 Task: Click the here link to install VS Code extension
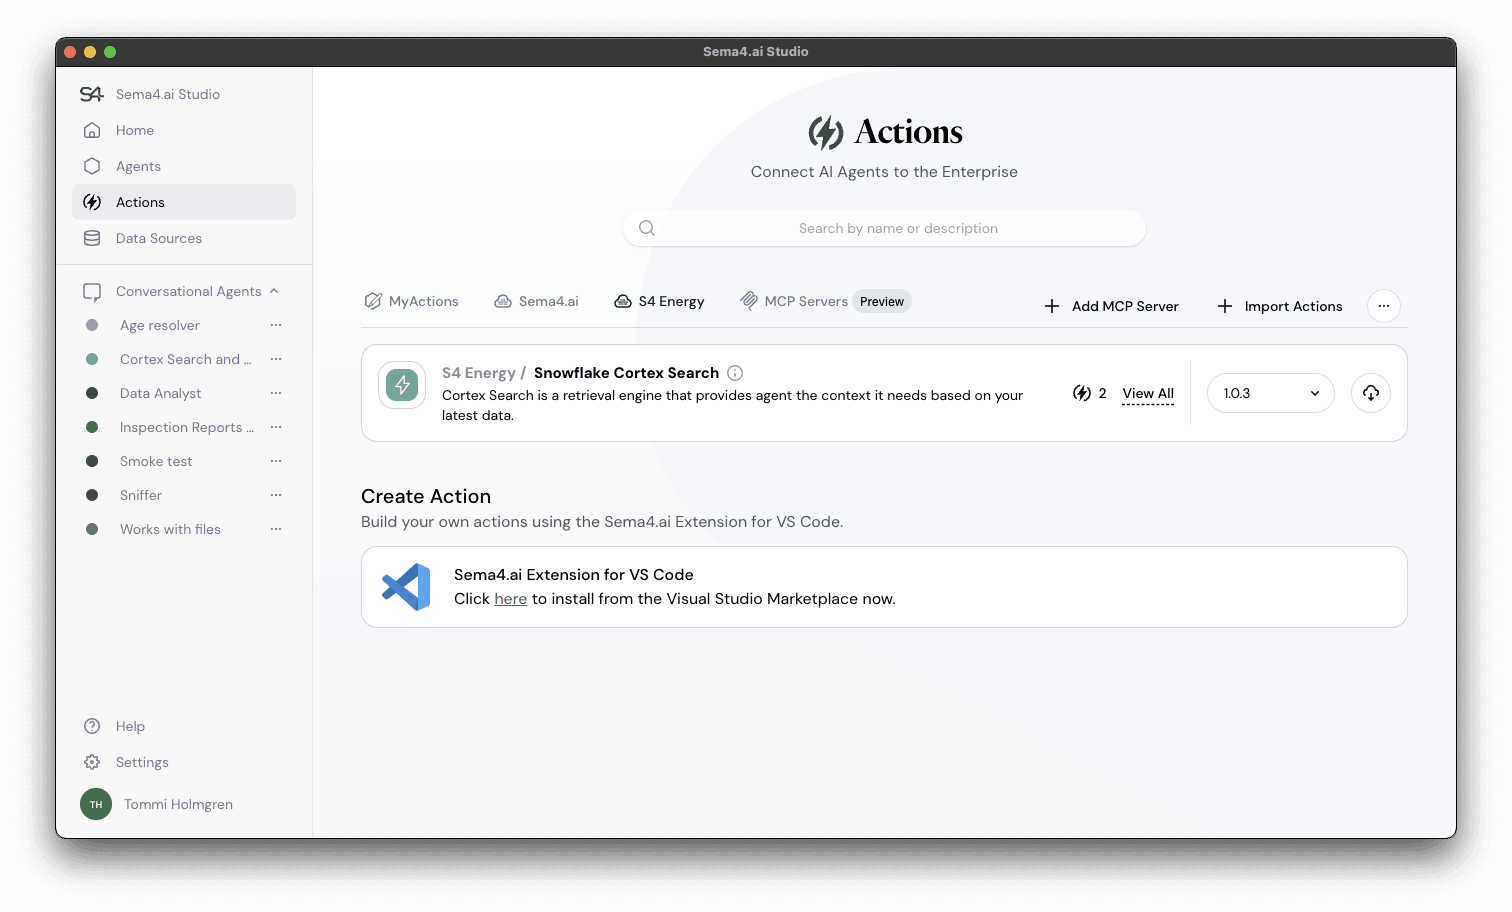click(x=510, y=598)
